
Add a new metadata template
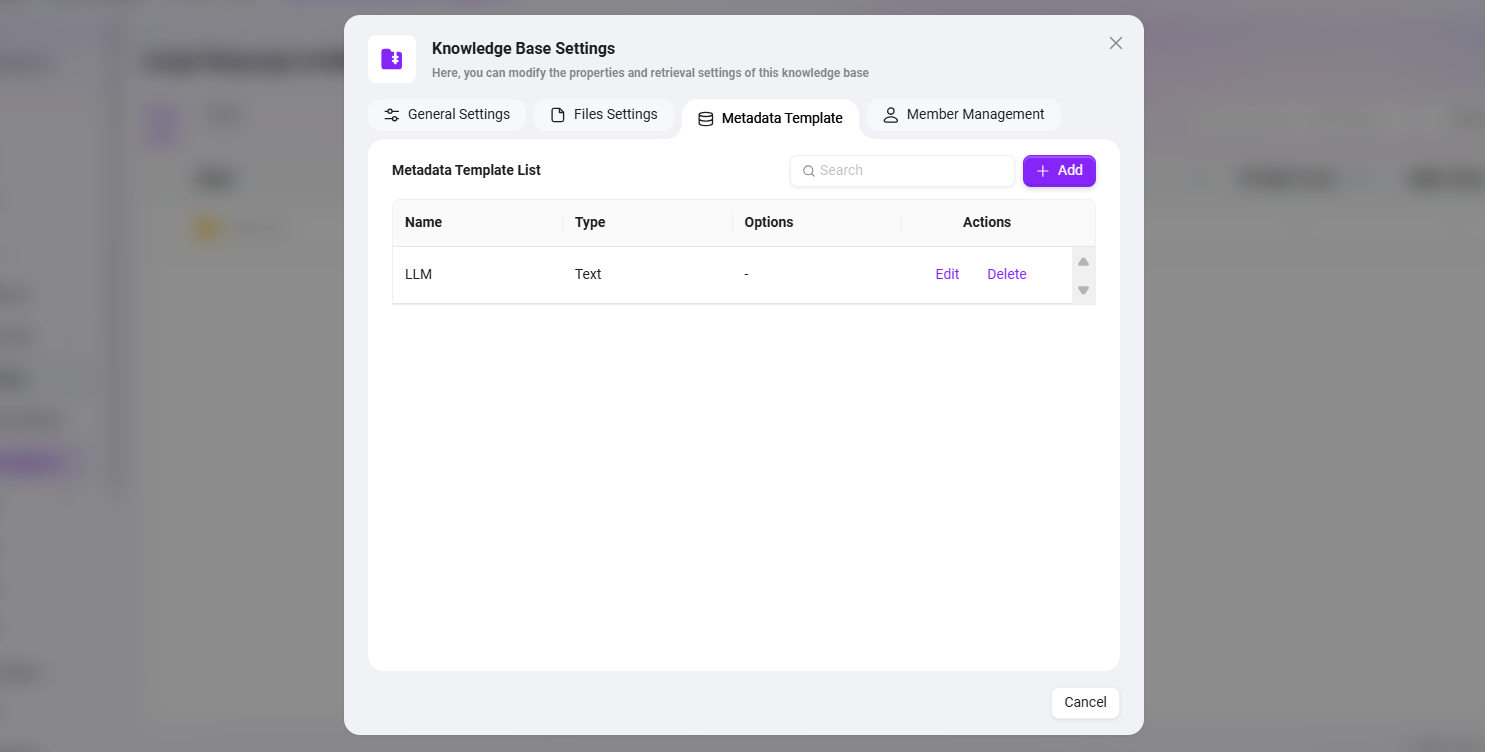[1059, 171]
